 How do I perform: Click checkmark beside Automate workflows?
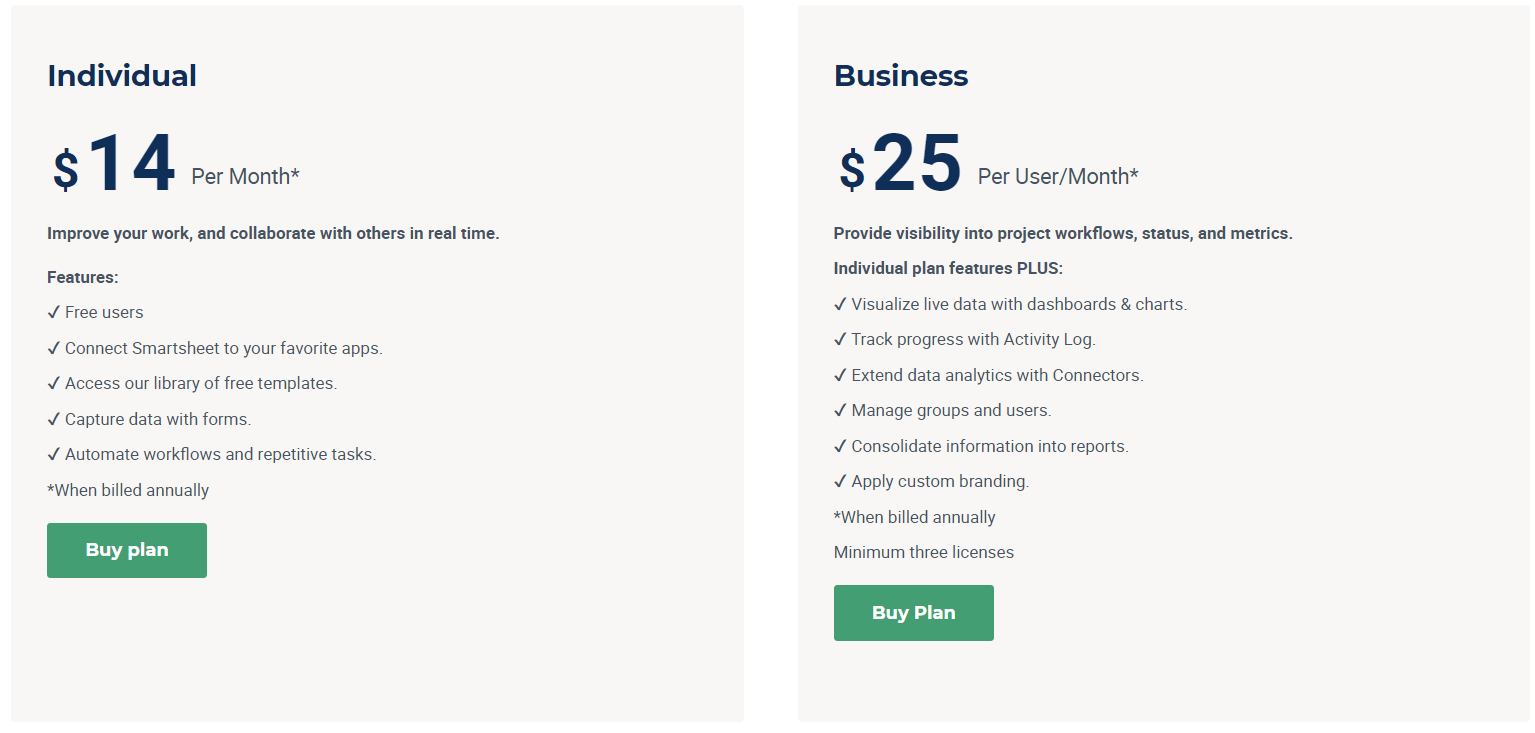tap(54, 454)
